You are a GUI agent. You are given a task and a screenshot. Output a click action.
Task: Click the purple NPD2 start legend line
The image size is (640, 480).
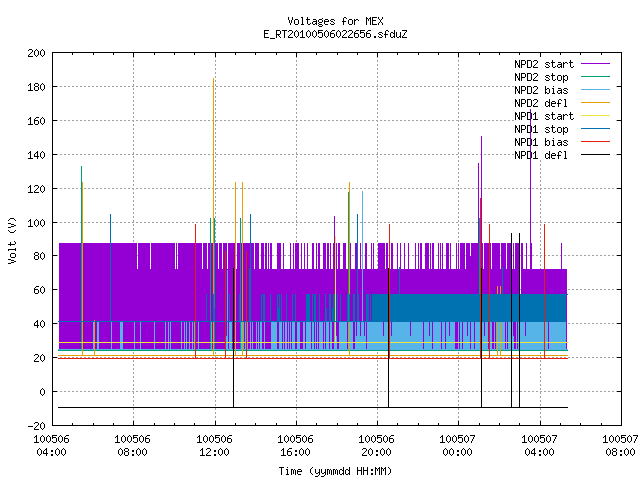click(x=595, y=64)
